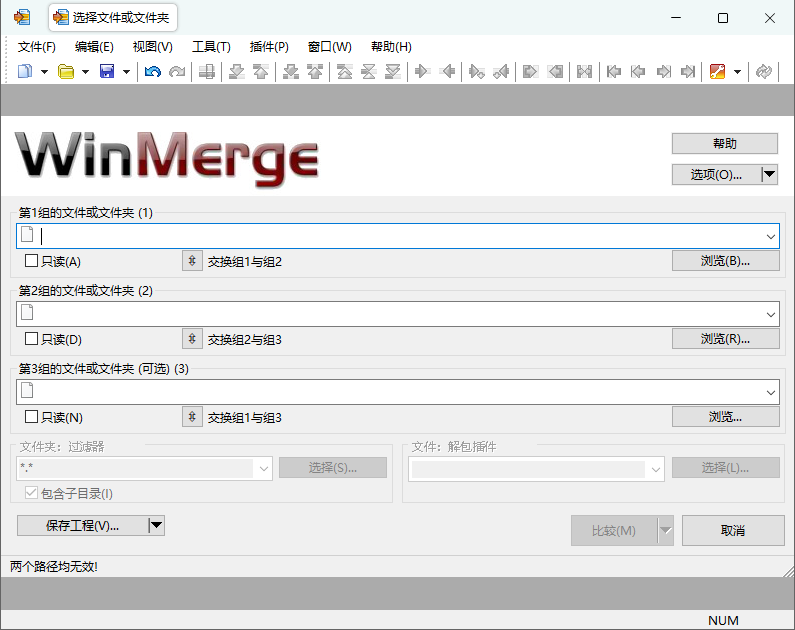
Task: Click the swap icon for groups 1 and 2
Action: click(x=192, y=261)
